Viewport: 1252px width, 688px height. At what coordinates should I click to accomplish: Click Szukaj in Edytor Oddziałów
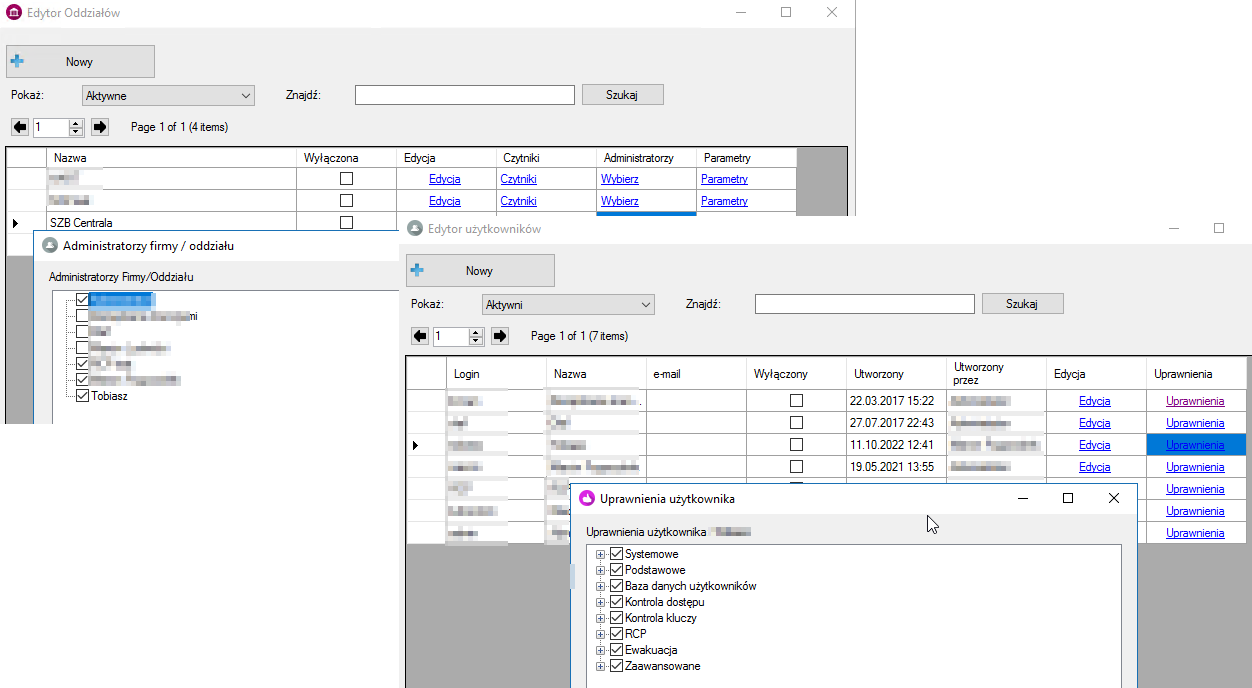tap(622, 95)
